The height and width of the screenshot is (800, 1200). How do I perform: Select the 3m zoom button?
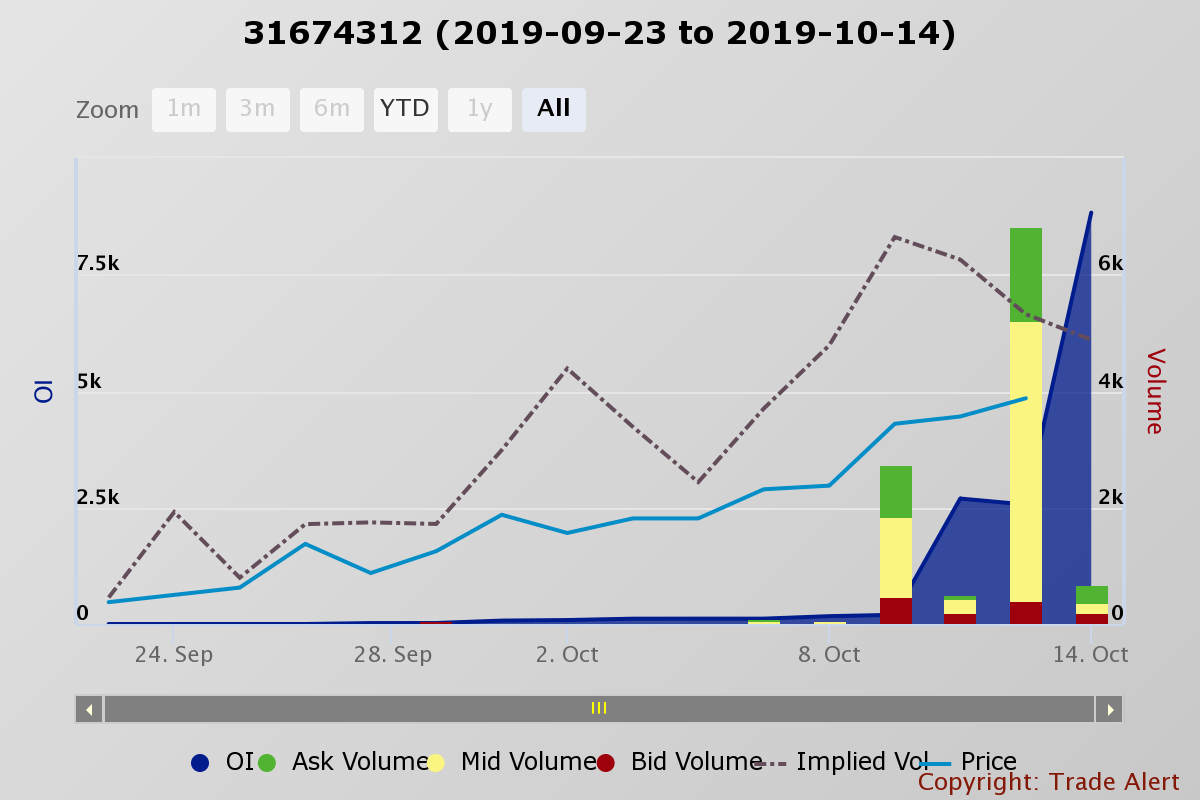point(258,110)
